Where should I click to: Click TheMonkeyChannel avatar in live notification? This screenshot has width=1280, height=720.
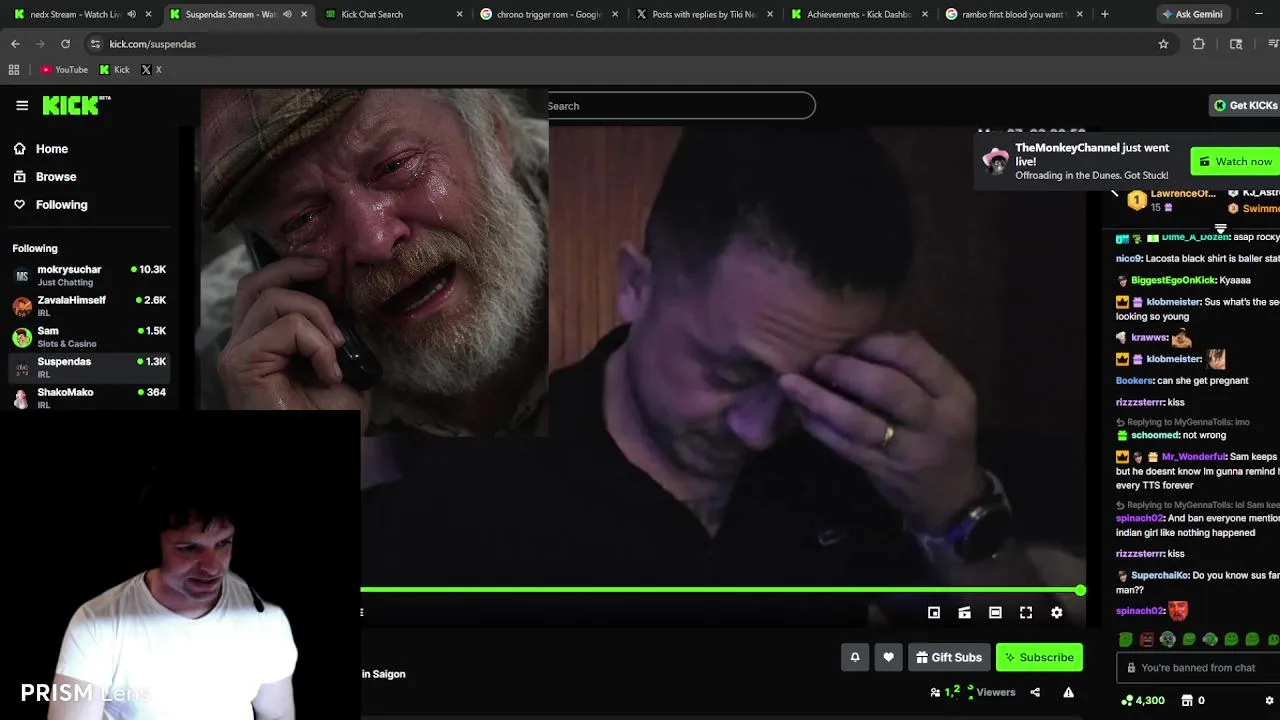(996, 161)
